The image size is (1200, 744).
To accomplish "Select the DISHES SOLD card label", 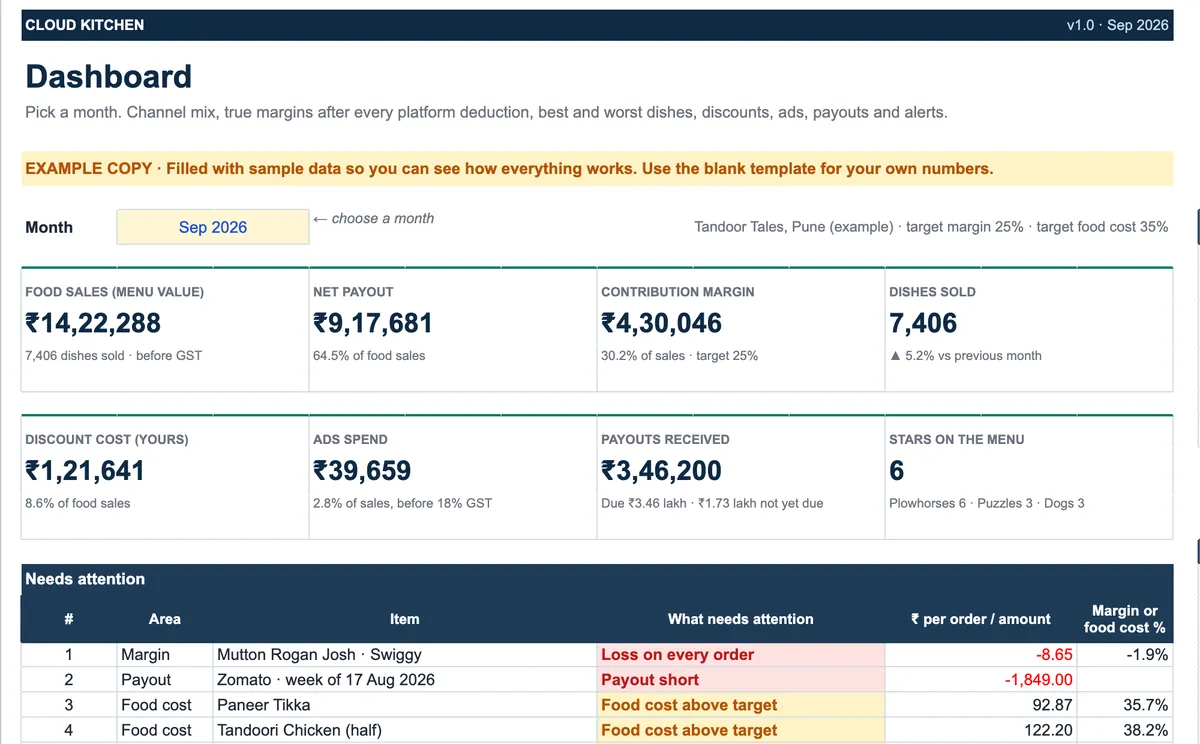I will (932, 292).
